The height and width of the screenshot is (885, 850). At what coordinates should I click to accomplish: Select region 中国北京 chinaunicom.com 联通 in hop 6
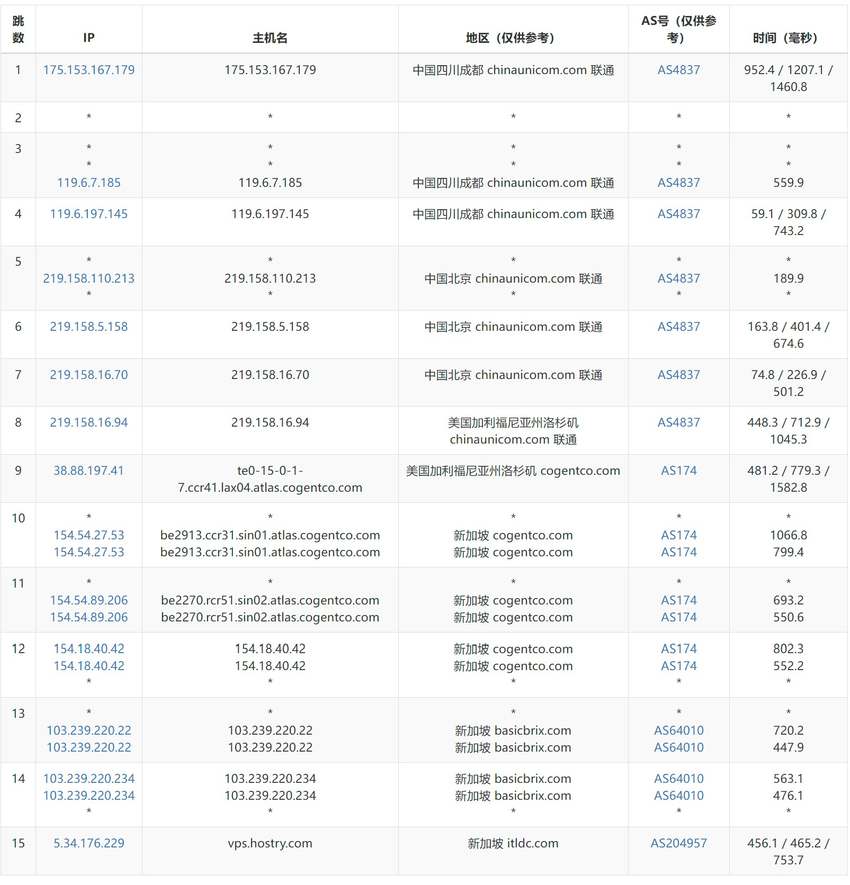(512, 327)
